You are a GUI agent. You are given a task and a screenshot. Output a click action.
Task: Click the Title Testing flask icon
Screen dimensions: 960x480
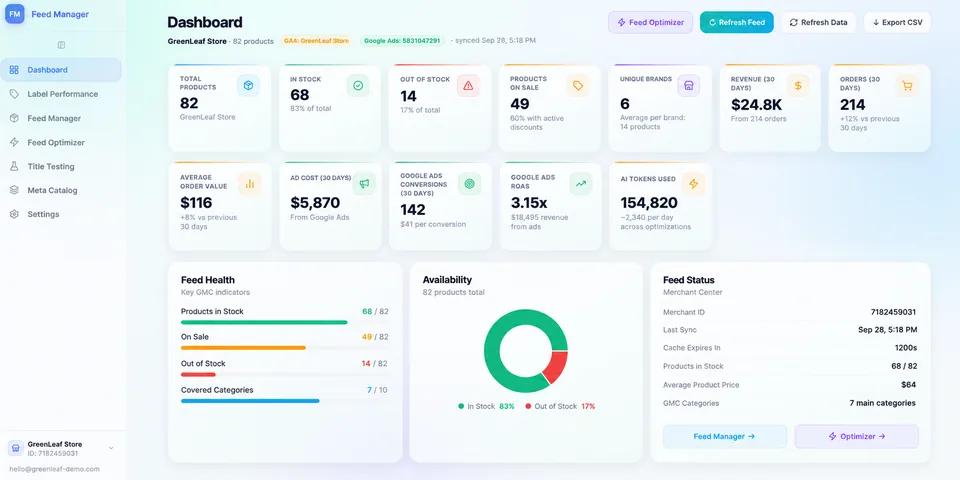tap(14, 166)
